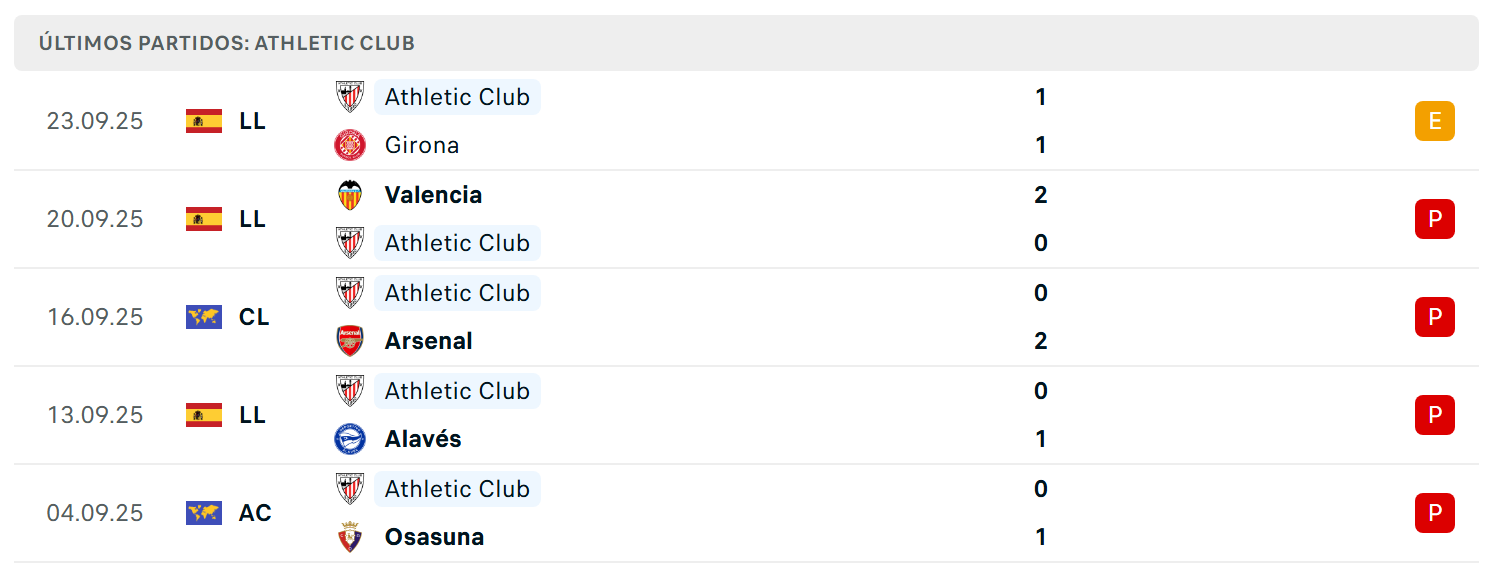Click the red P badge for Valencia match
This screenshot has height=581, width=1496.
[x=1435, y=219]
